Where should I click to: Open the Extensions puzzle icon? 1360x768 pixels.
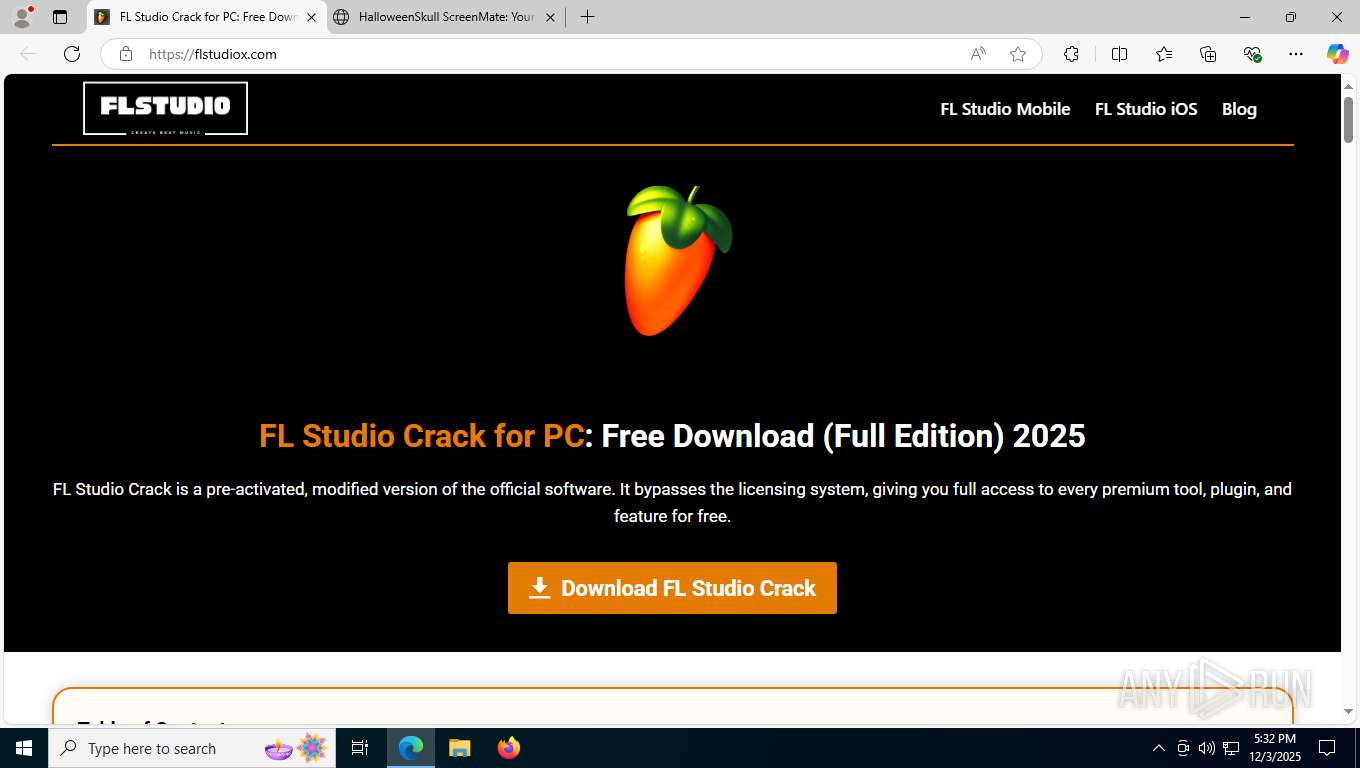1071,54
